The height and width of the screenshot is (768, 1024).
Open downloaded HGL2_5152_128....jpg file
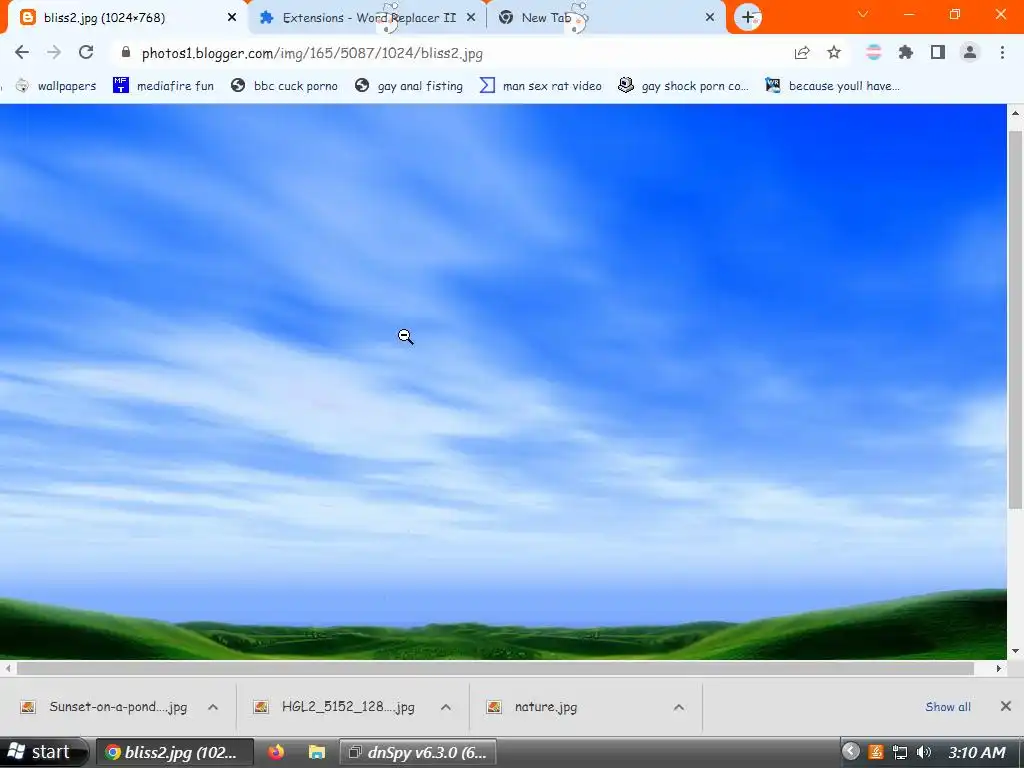pos(348,707)
